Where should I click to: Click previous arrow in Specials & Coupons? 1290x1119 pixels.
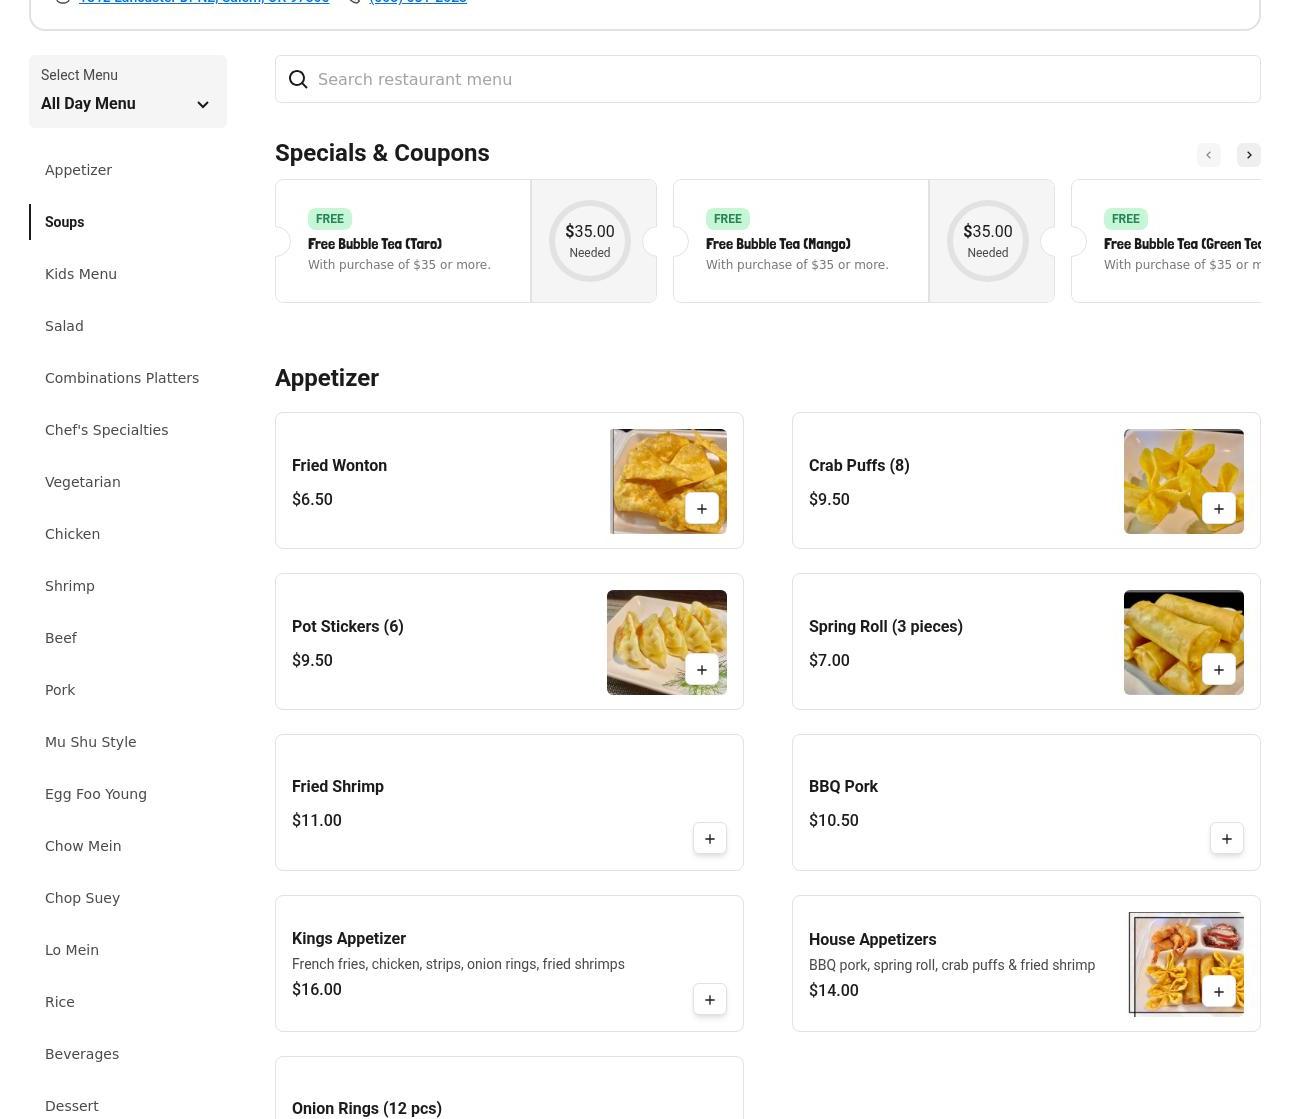click(1208, 155)
